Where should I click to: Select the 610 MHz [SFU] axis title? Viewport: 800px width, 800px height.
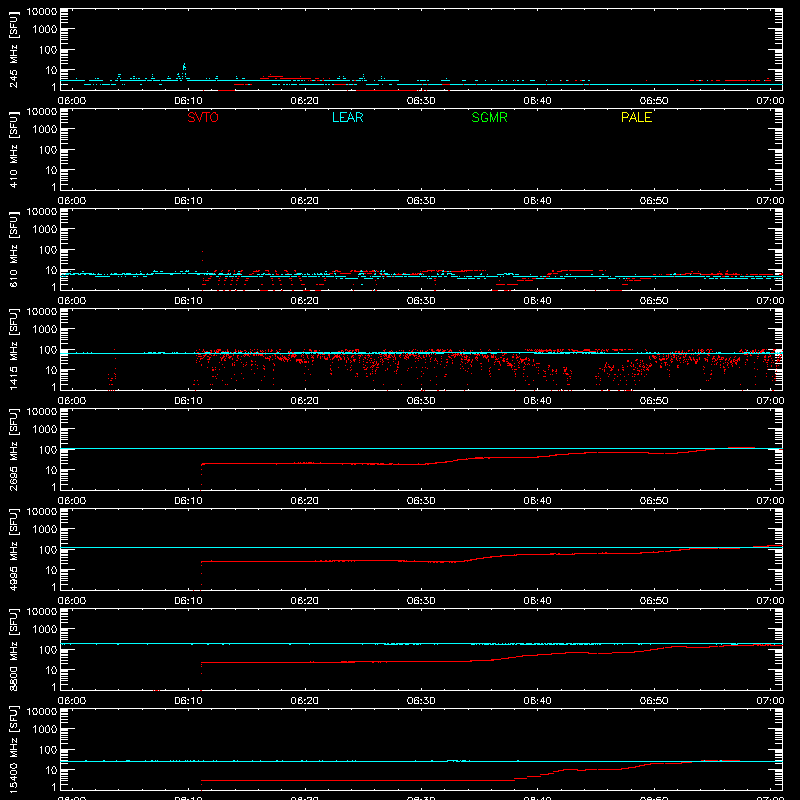[14, 249]
